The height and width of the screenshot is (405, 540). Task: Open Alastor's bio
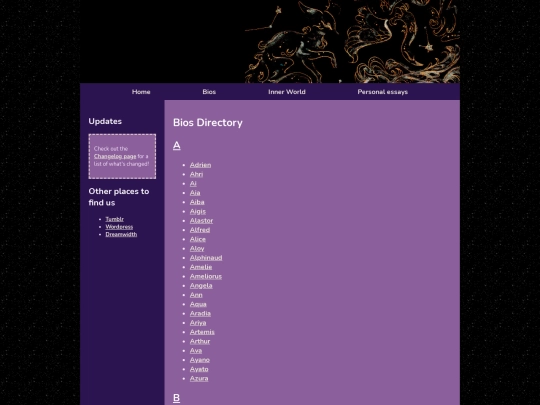pyautogui.click(x=201, y=221)
